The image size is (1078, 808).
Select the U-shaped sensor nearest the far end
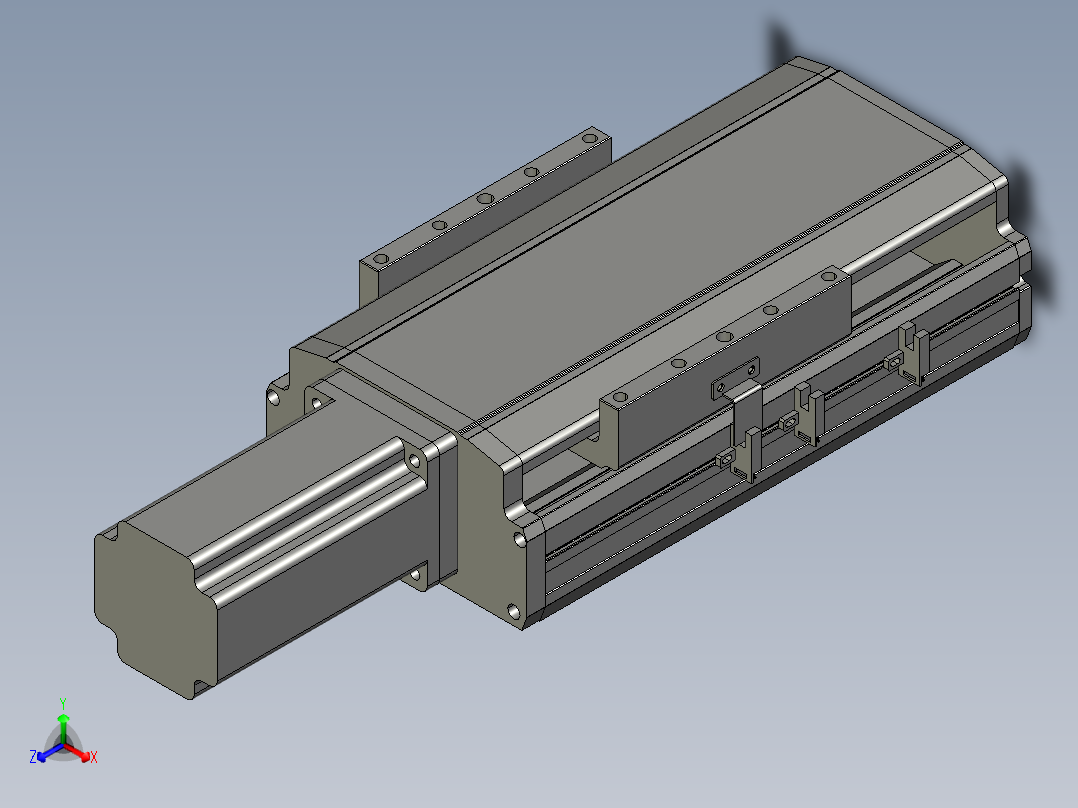tap(912, 353)
